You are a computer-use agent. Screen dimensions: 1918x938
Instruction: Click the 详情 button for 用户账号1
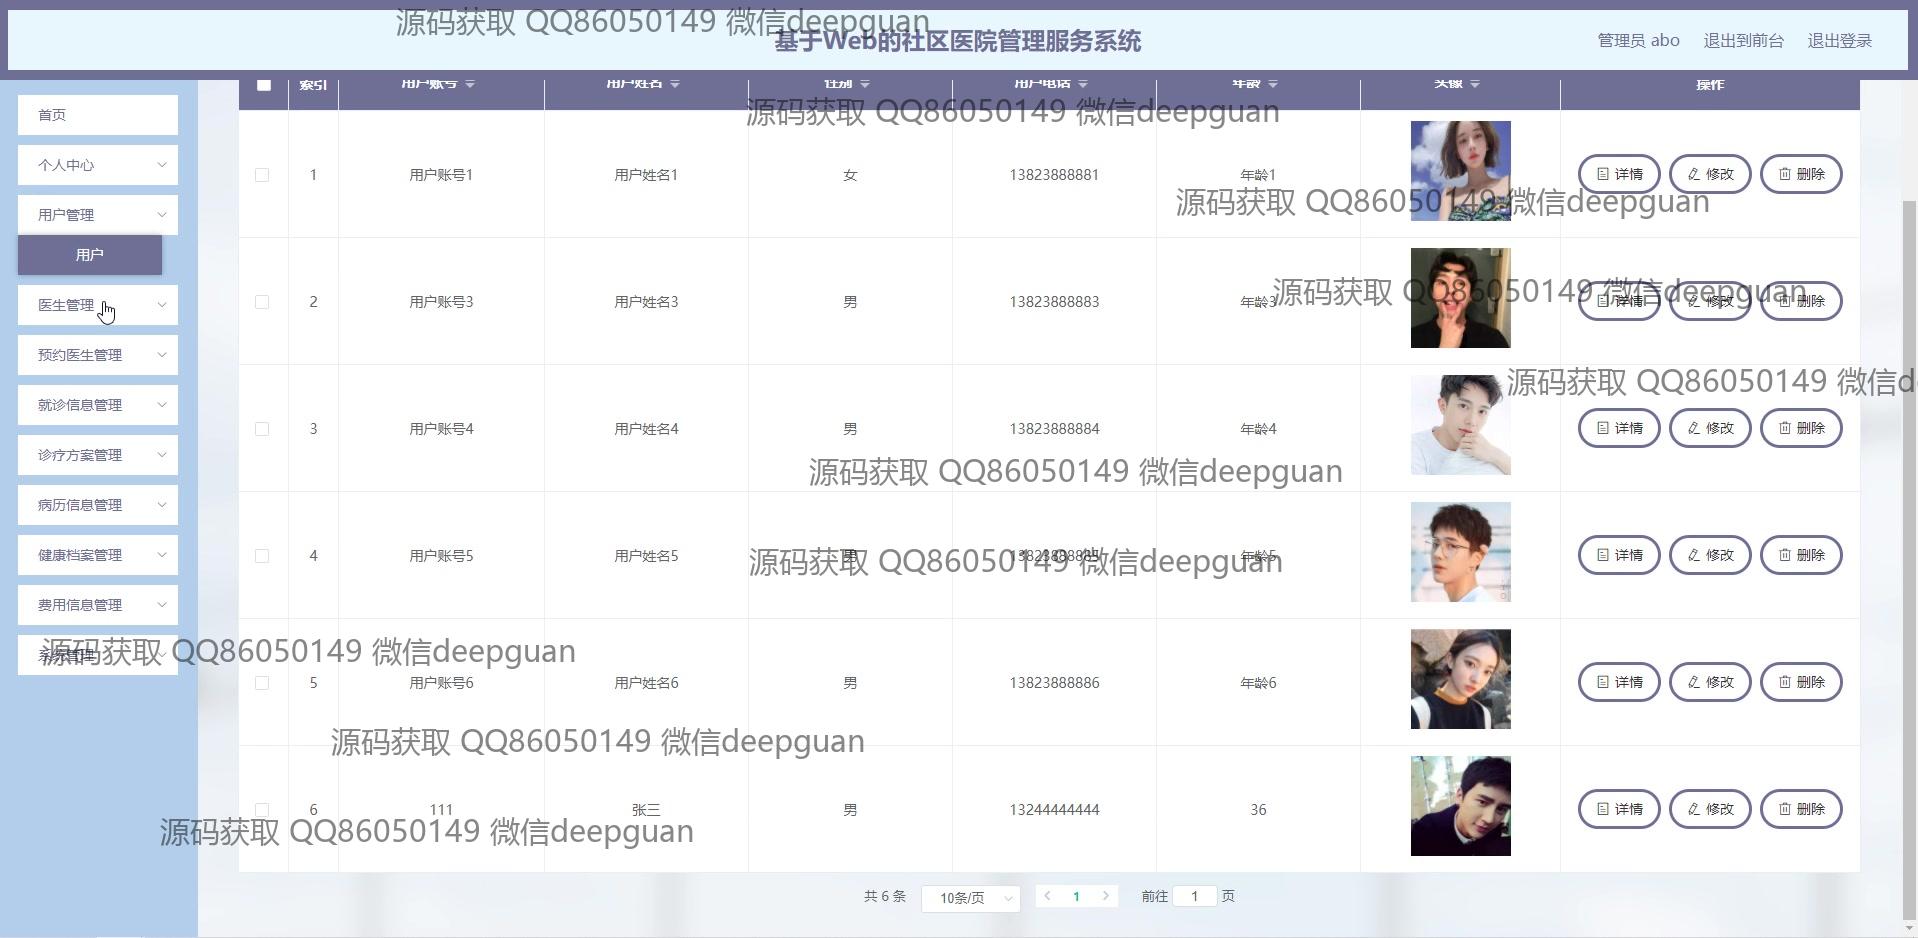click(x=1618, y=174)
